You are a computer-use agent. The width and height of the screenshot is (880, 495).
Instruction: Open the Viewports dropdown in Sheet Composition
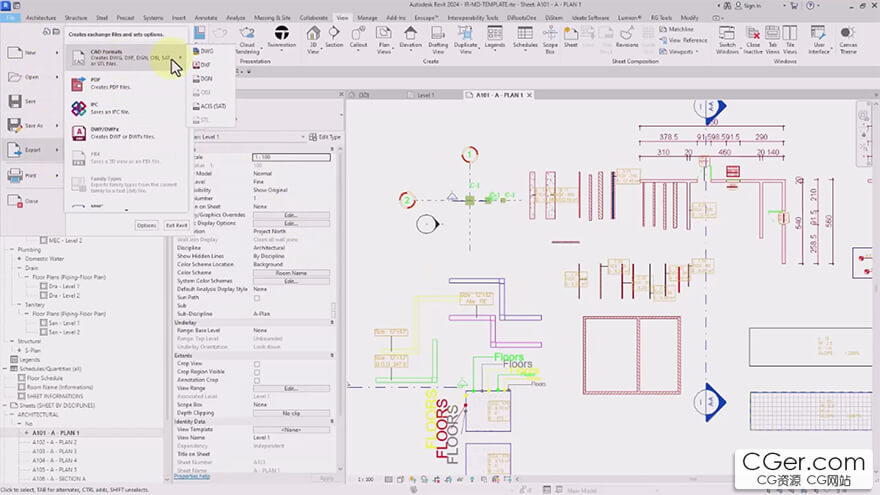[x=682, y=51]
